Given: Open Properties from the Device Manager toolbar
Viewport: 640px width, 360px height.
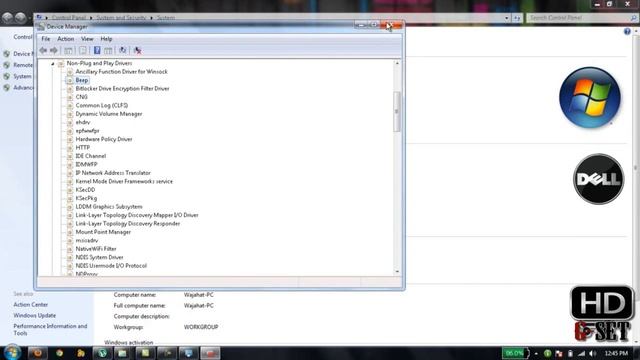Looking at the screenshot, I should pos(83,50).
